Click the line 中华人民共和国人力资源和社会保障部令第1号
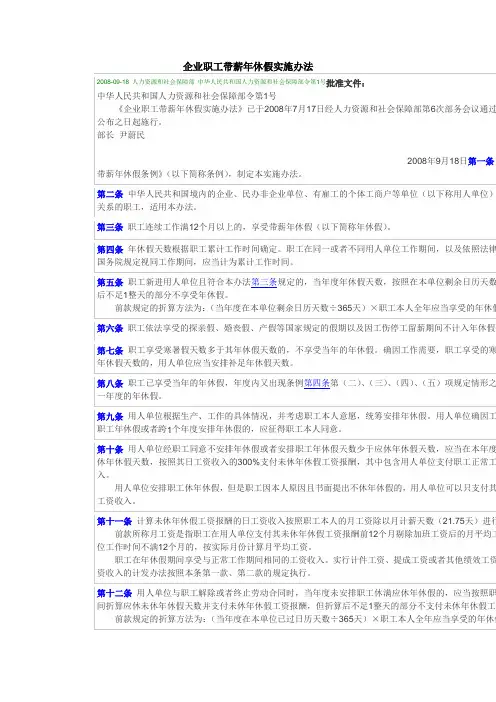Image resolution: width=496 pixels, height=702 pixels. (187, 96)
